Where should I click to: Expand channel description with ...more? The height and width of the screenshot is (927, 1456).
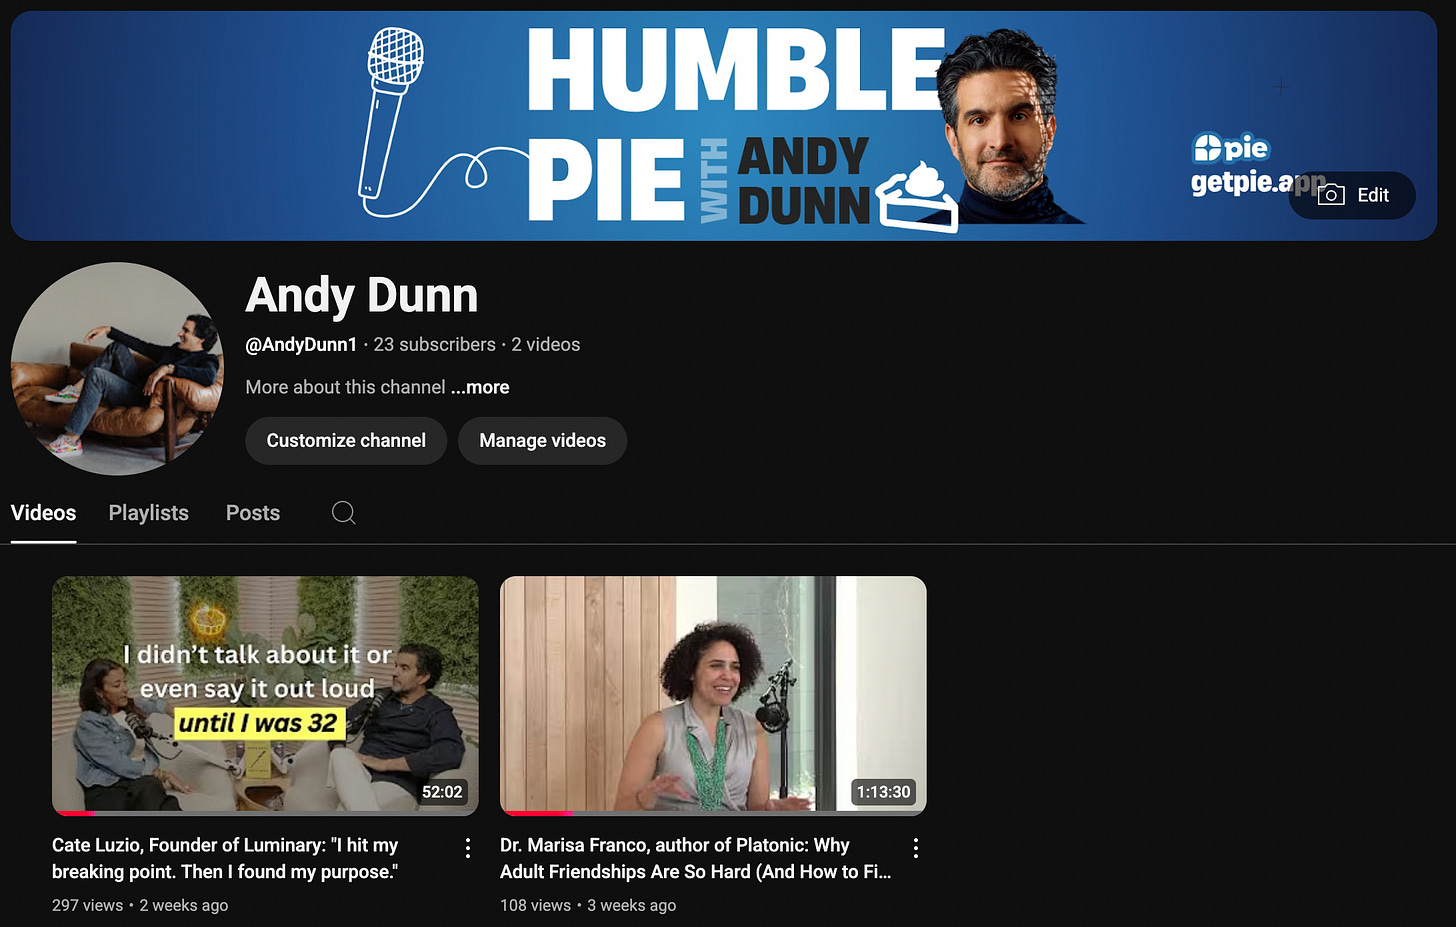480,387
